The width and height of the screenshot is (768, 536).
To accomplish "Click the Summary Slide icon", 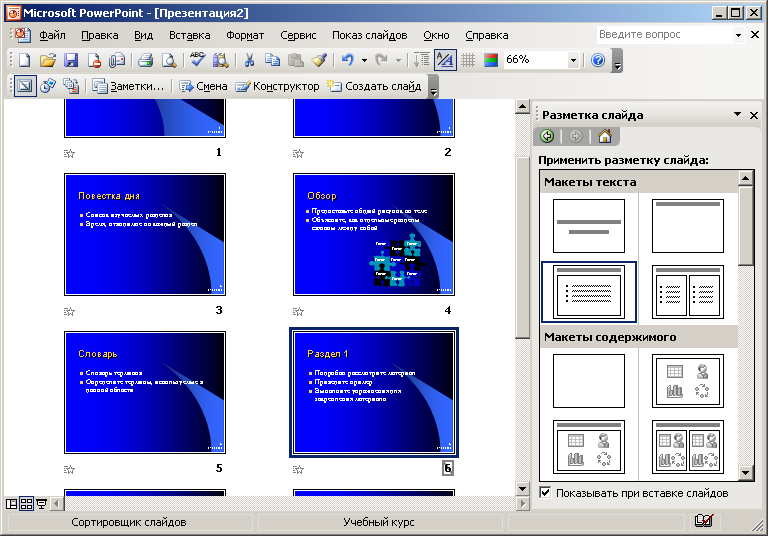I will (71, 86).
